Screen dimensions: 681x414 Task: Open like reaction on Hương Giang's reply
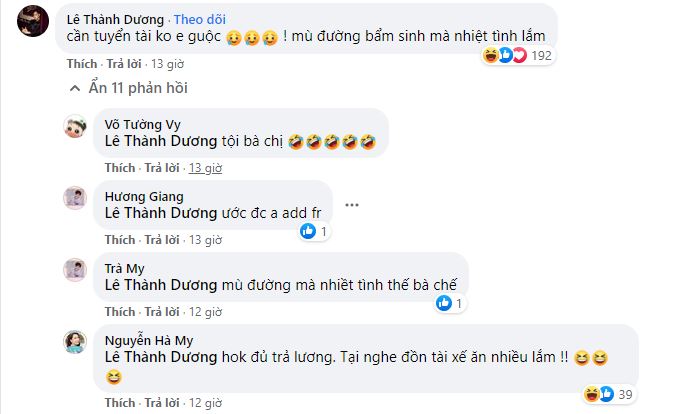[x=314, y=231]
